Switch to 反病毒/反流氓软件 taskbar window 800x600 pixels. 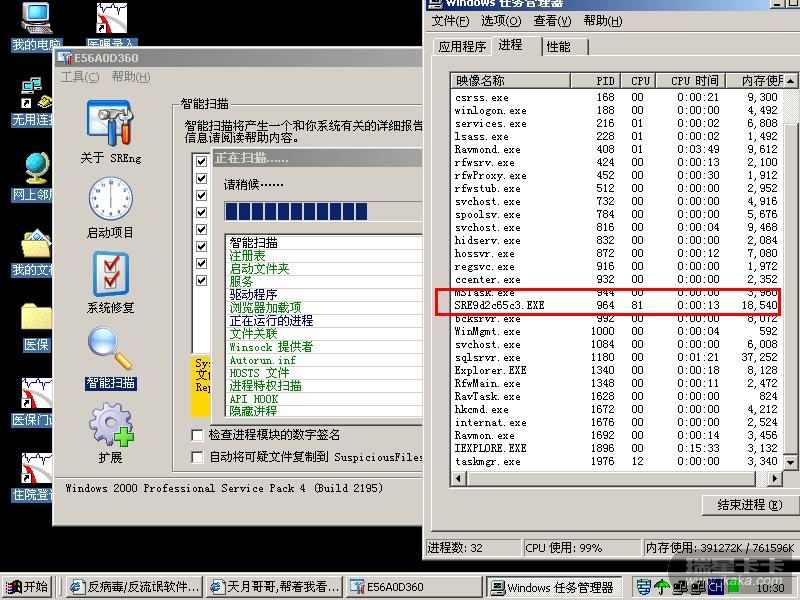(x=135, y=587)
